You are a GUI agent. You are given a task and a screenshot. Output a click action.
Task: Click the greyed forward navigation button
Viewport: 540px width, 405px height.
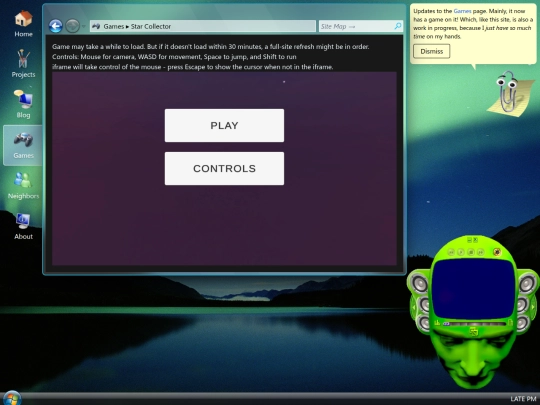point(72,26)
